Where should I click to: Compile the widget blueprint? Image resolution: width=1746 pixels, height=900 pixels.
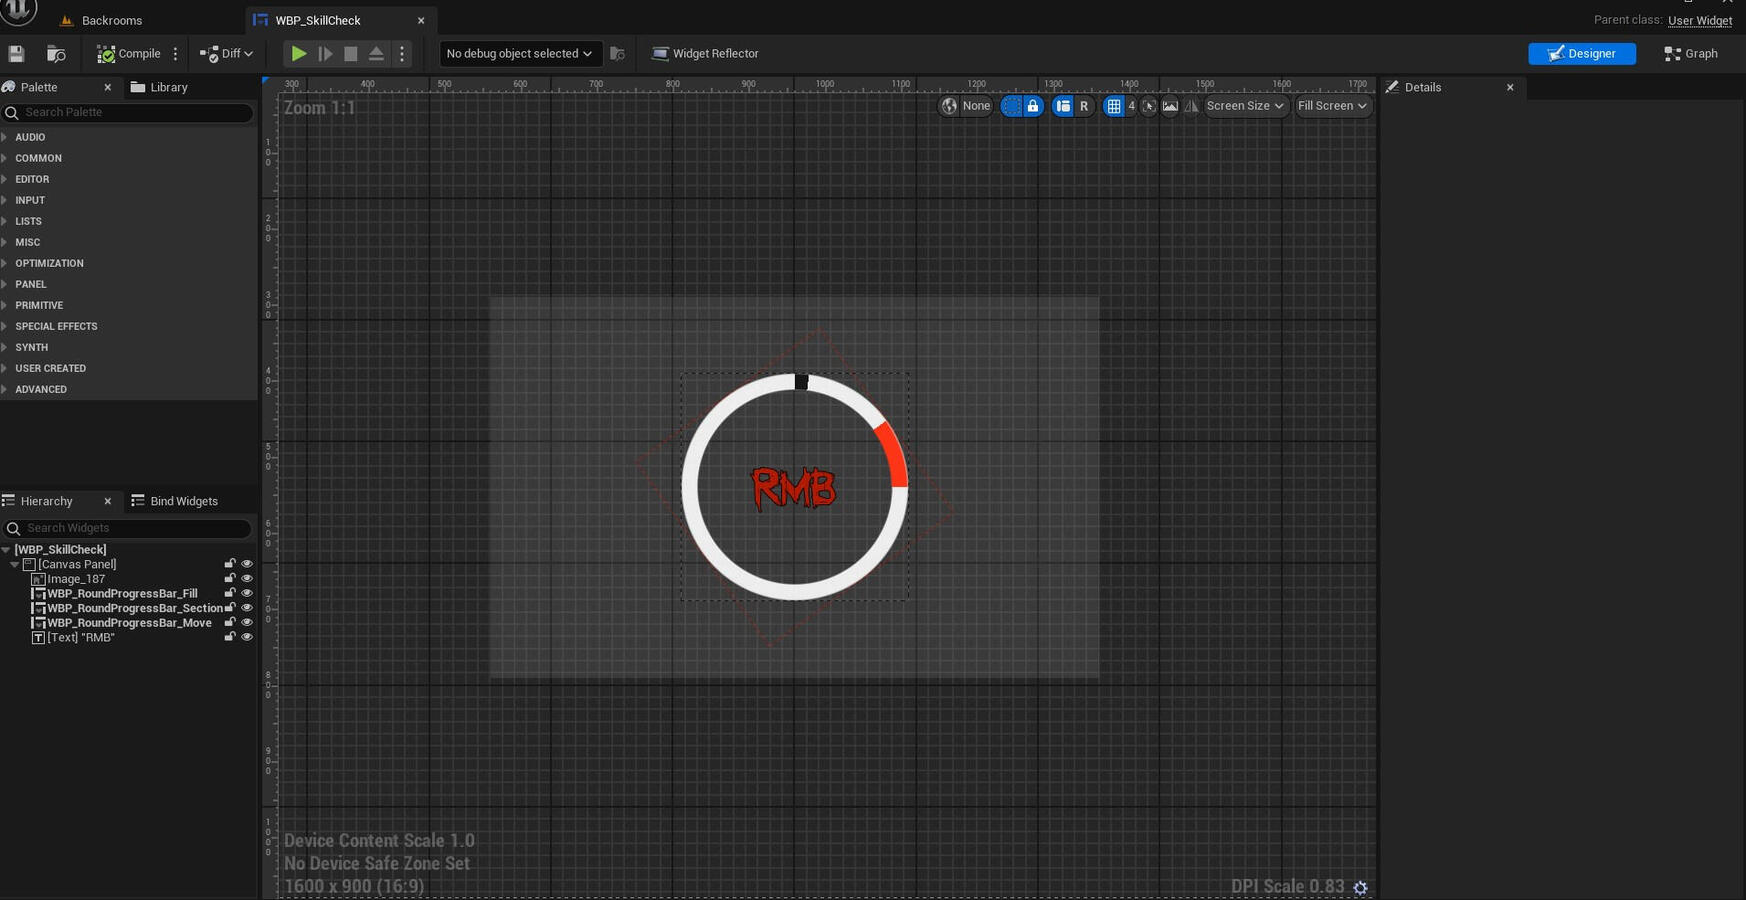(128, 54)
